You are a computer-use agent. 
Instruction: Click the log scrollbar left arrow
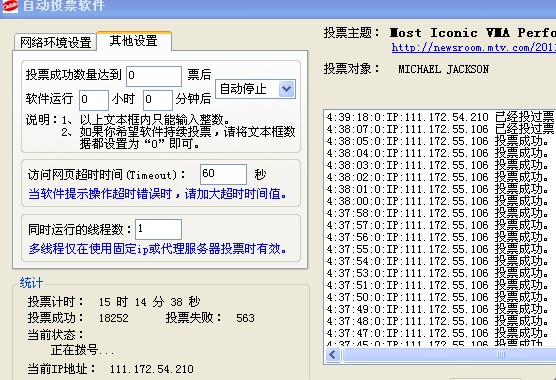333,354
